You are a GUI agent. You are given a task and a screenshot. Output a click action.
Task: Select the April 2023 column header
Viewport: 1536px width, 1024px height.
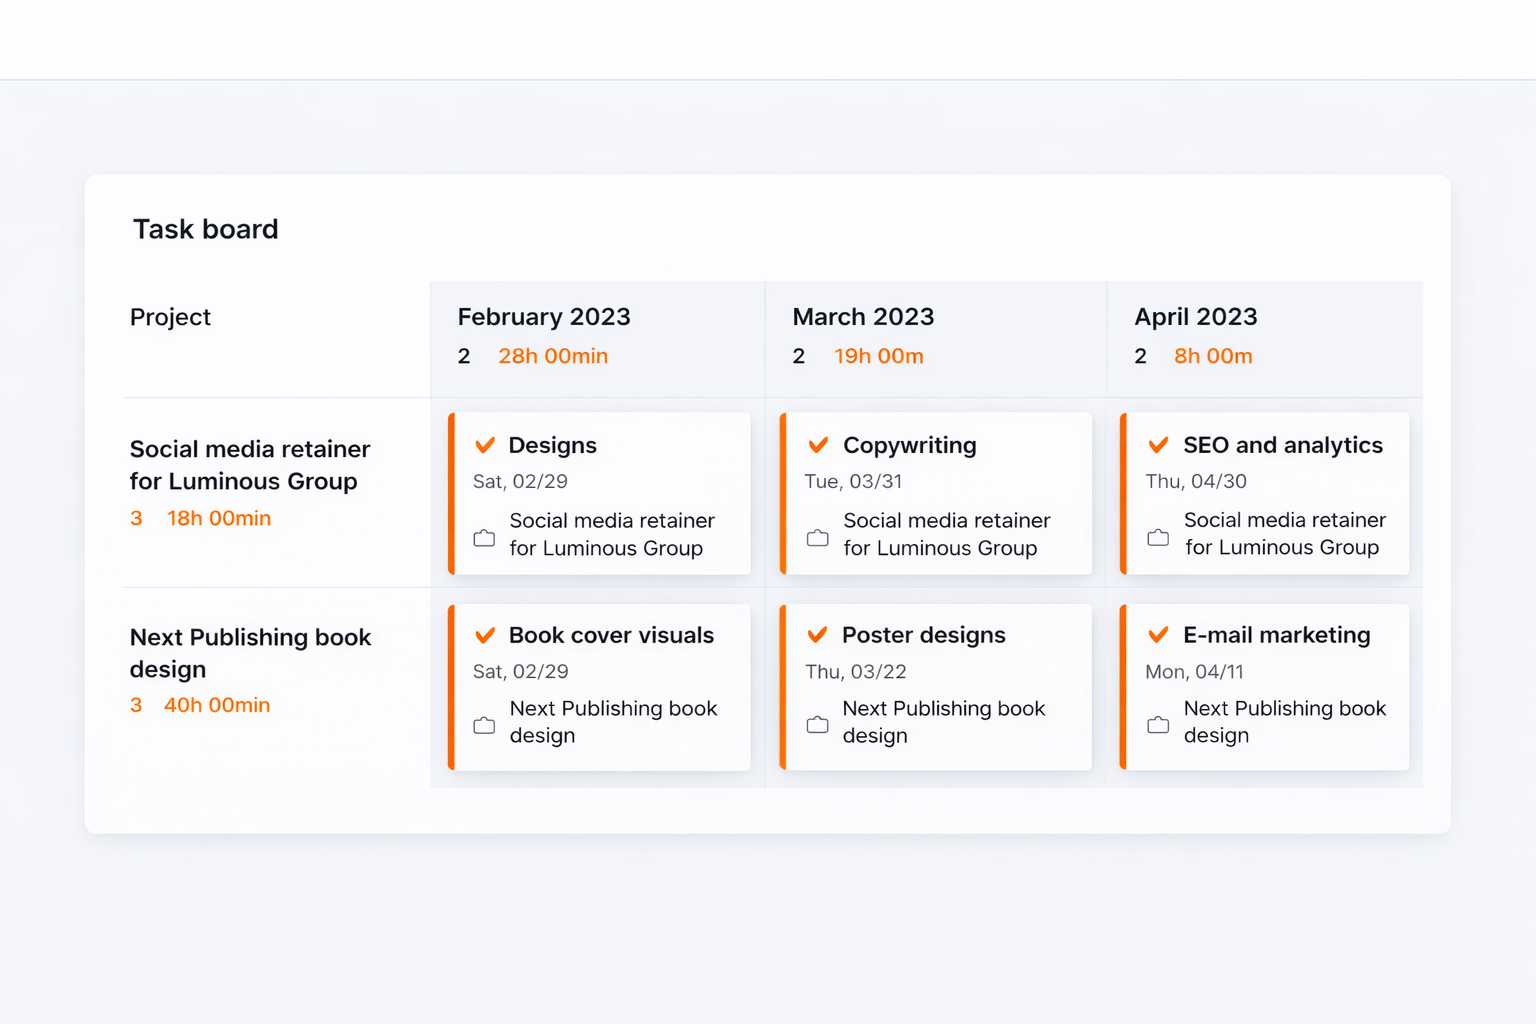tap(1195, 317)
